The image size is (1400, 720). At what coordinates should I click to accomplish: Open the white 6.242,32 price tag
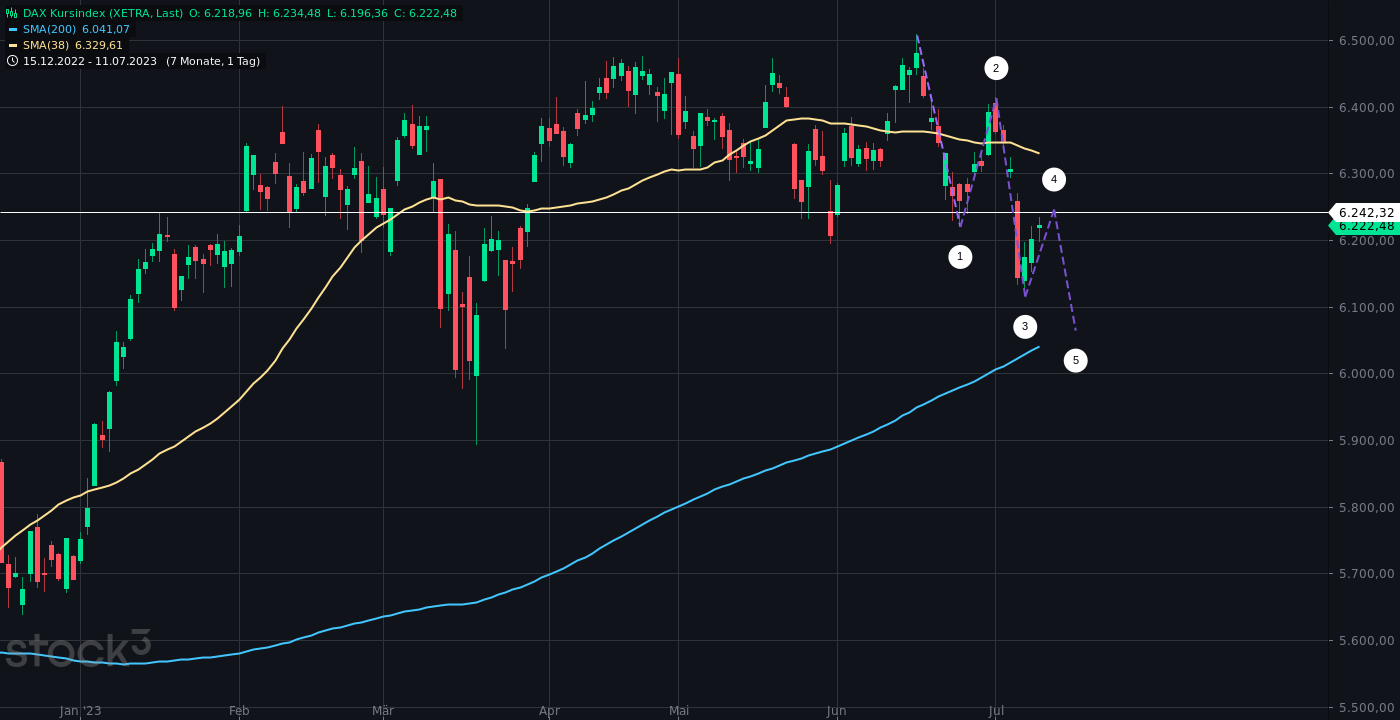click(x=1365, y=213)
